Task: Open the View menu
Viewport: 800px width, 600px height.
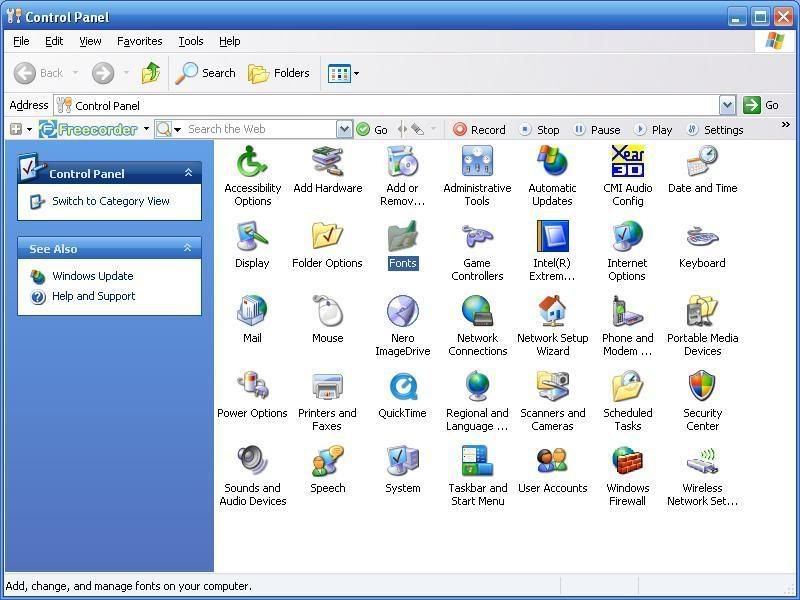Action: click(x=90, y=41)
